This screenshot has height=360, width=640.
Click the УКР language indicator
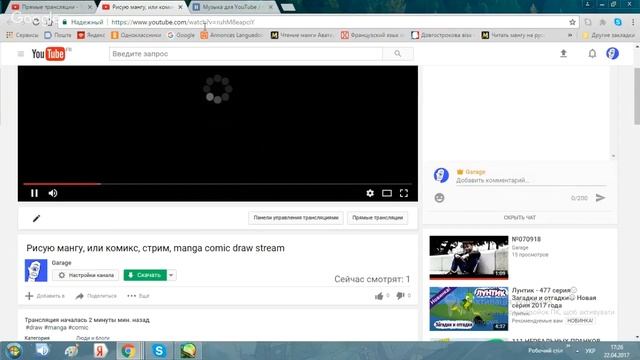click(x=590, y=351)
